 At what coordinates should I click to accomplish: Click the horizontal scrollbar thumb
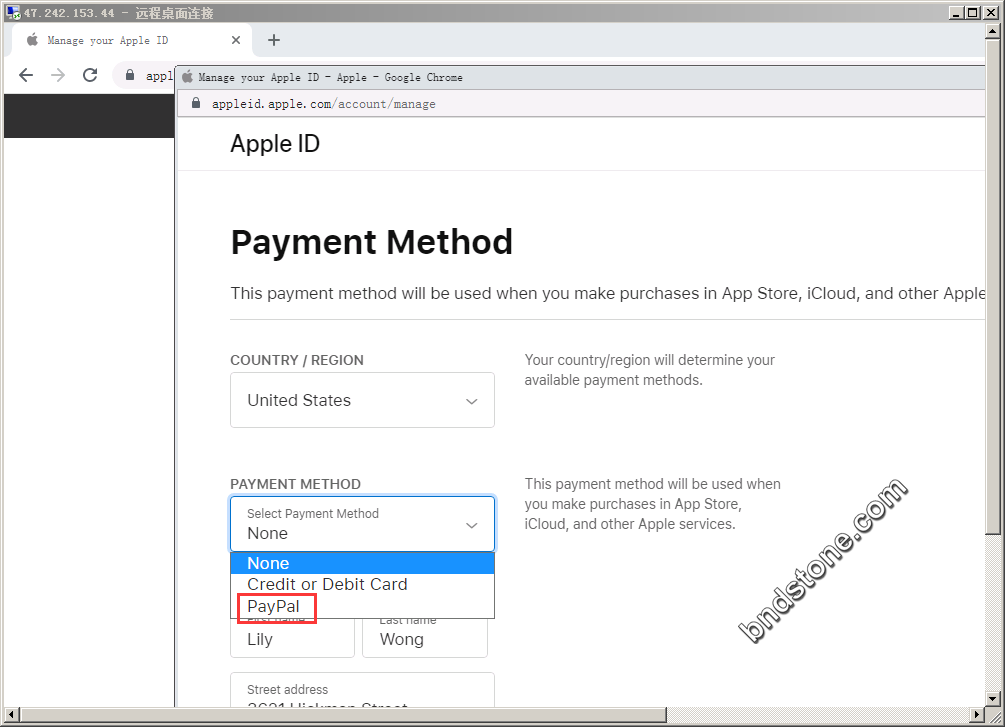pyautogui.click(x=343, y=714)
